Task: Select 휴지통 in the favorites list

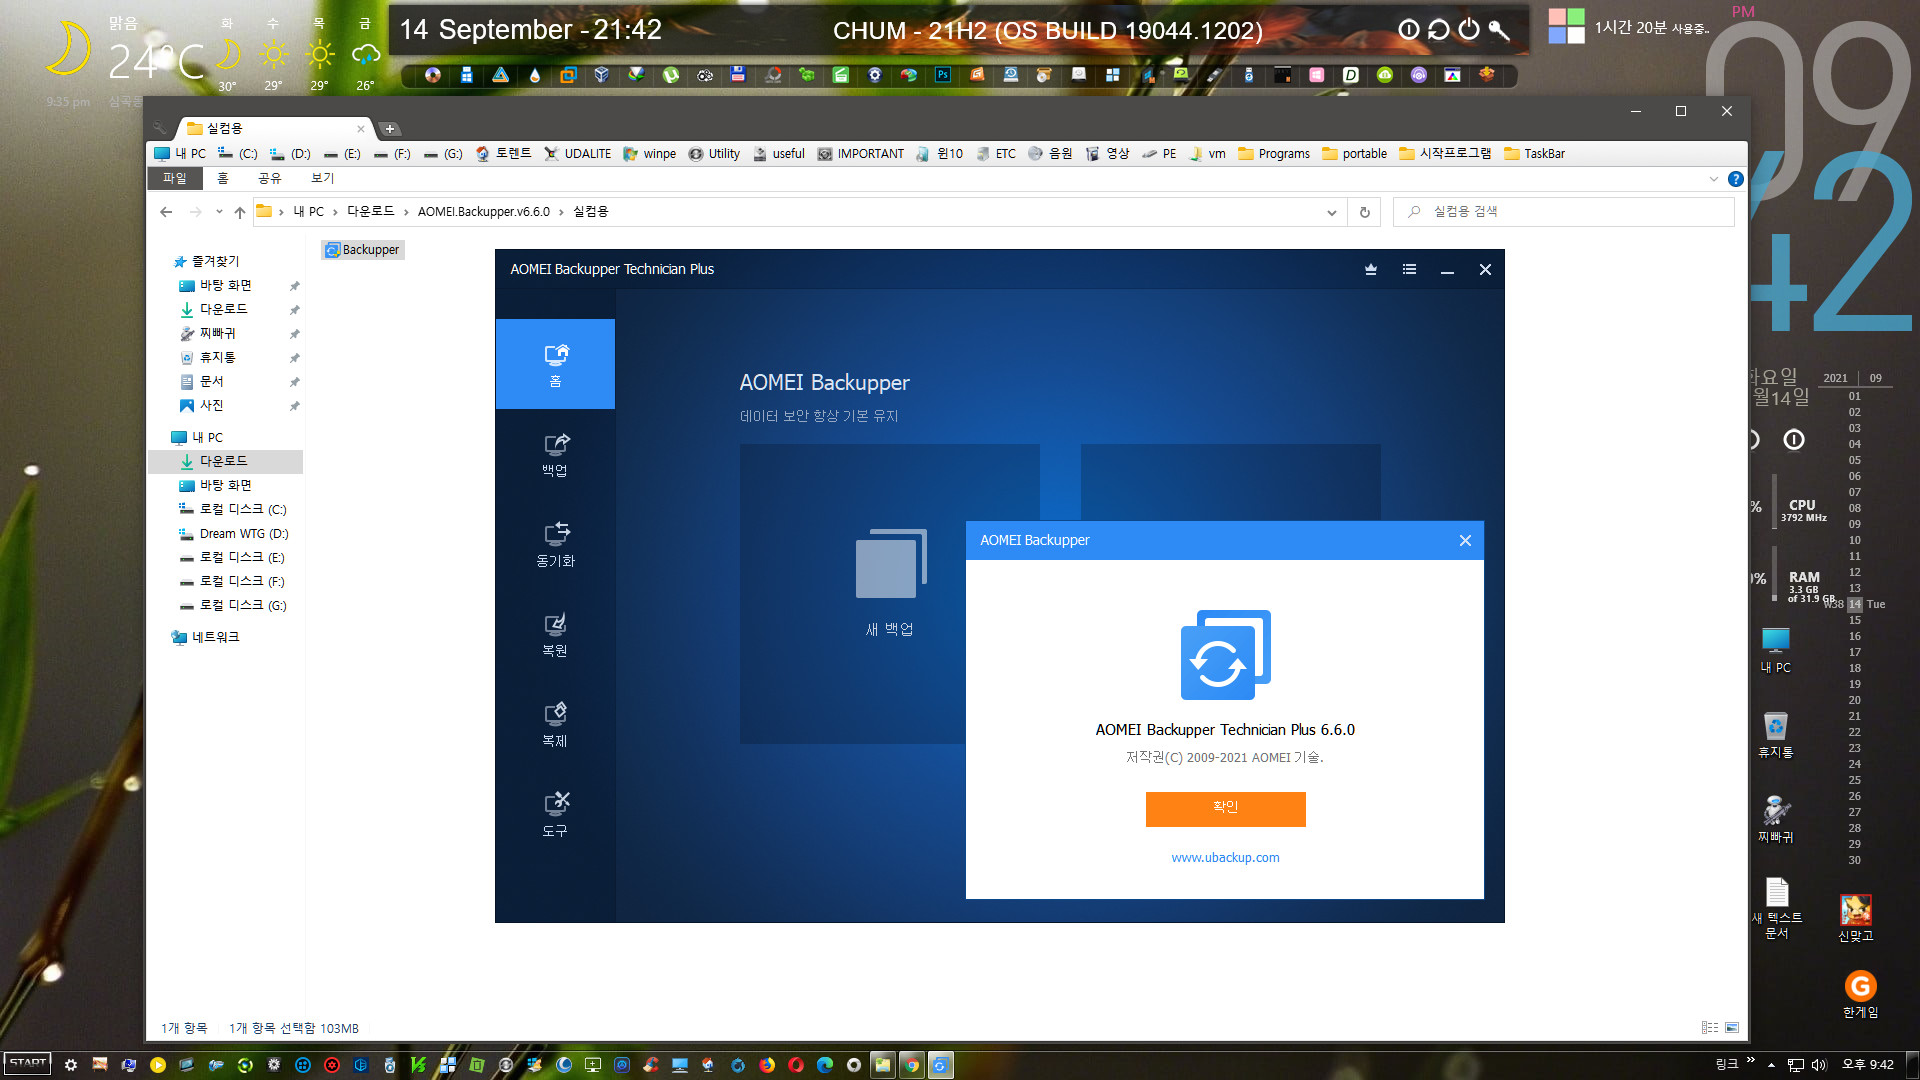Action: 209,358
